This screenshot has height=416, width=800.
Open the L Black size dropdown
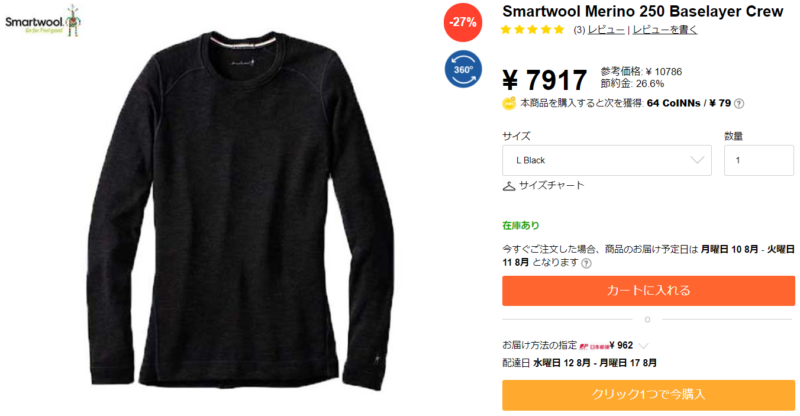(x=607, y=160)
